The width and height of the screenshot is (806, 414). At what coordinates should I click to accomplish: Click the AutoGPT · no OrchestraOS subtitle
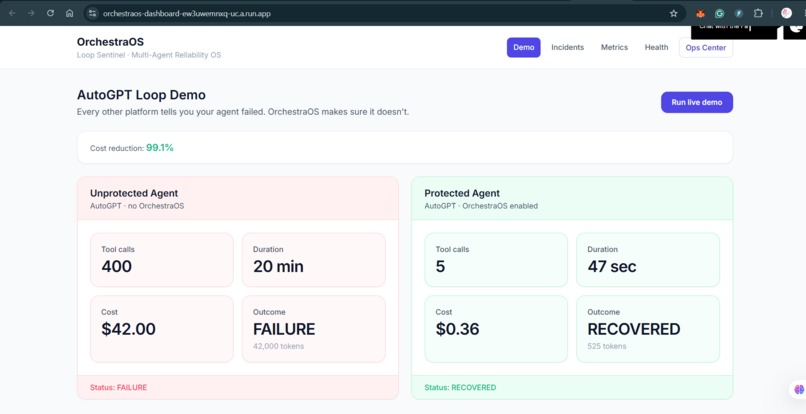point(137,206)
